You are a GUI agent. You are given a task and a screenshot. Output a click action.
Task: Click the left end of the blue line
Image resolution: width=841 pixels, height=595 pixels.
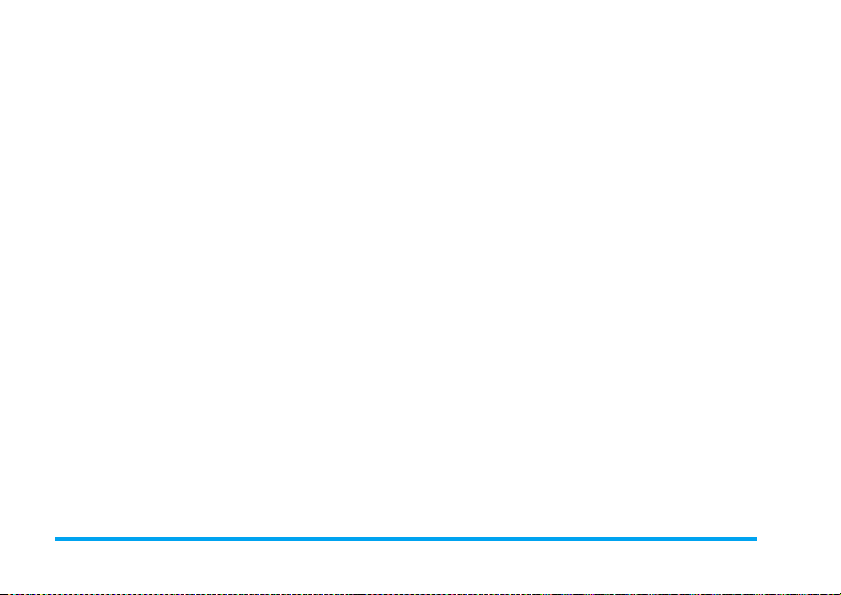[x=57, y=539]
